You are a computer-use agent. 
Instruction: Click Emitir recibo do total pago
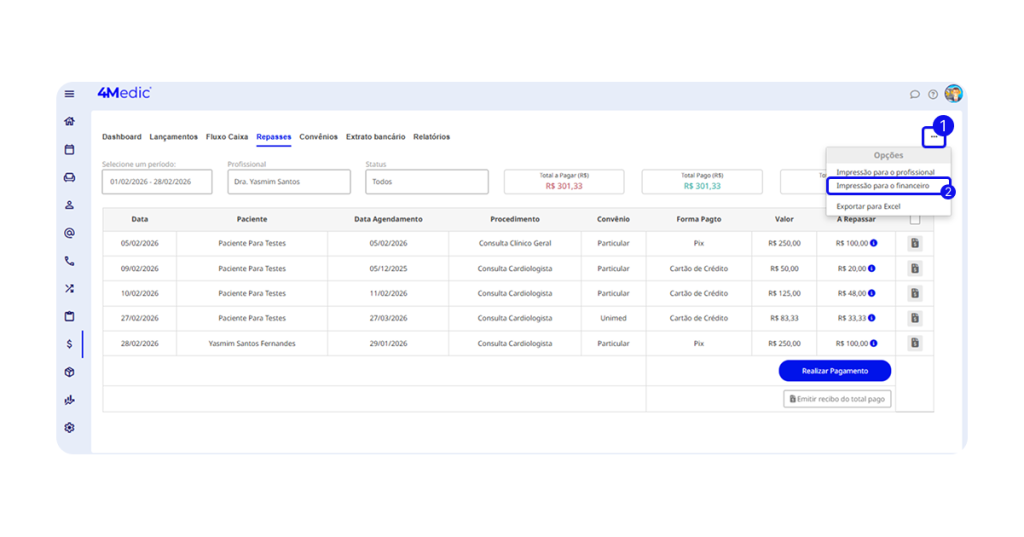(x=837, y=399)
